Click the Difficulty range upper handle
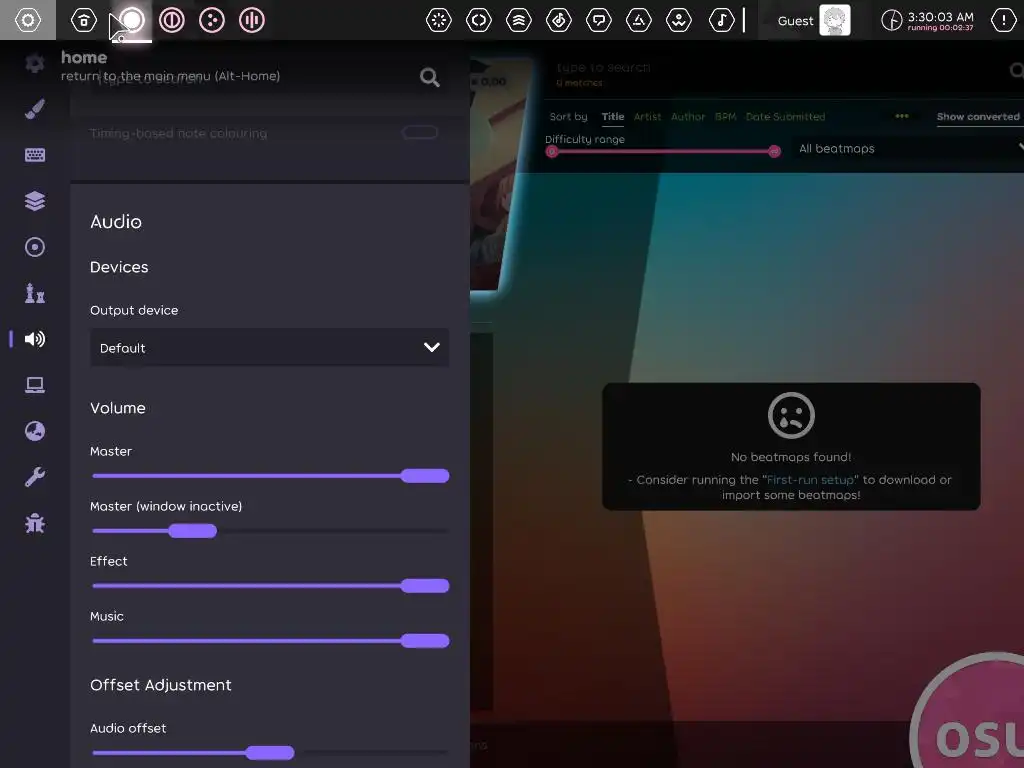Viewport: 1024px width, 768px height. point(775,152)
